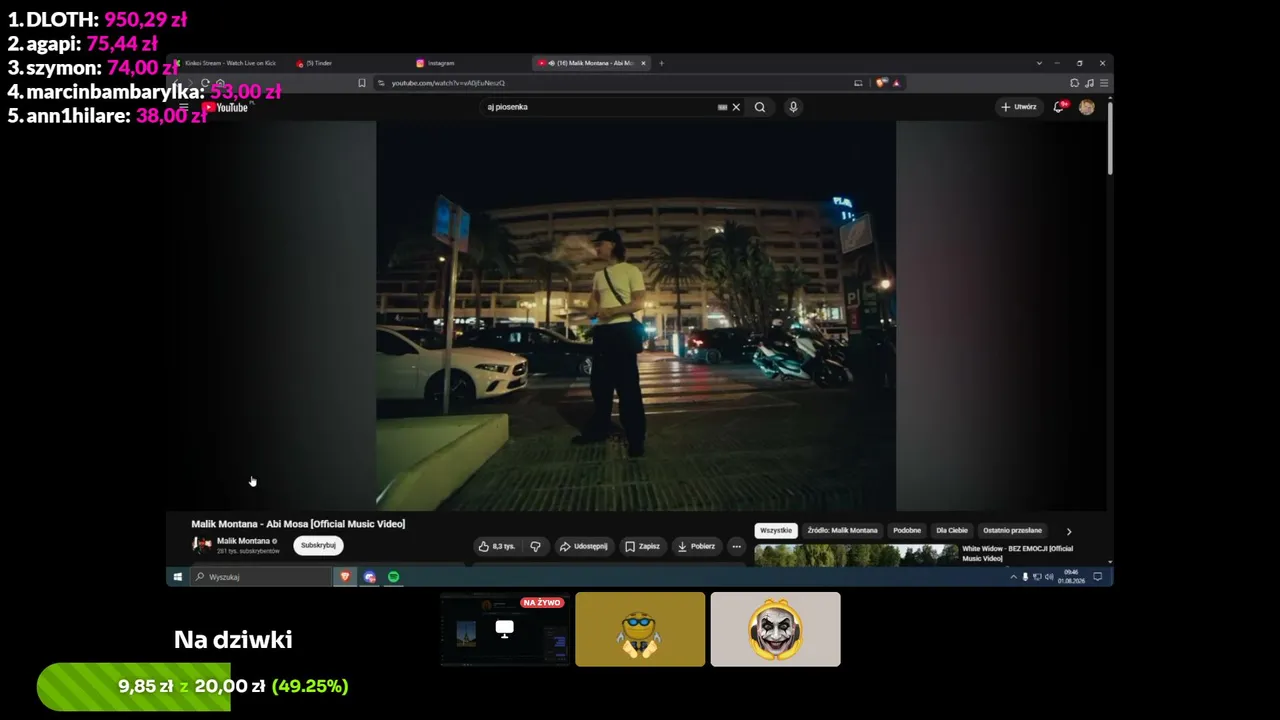1280x720 pixels.
Task: Click the Abi Mosa video player
Action: point(636,316)
